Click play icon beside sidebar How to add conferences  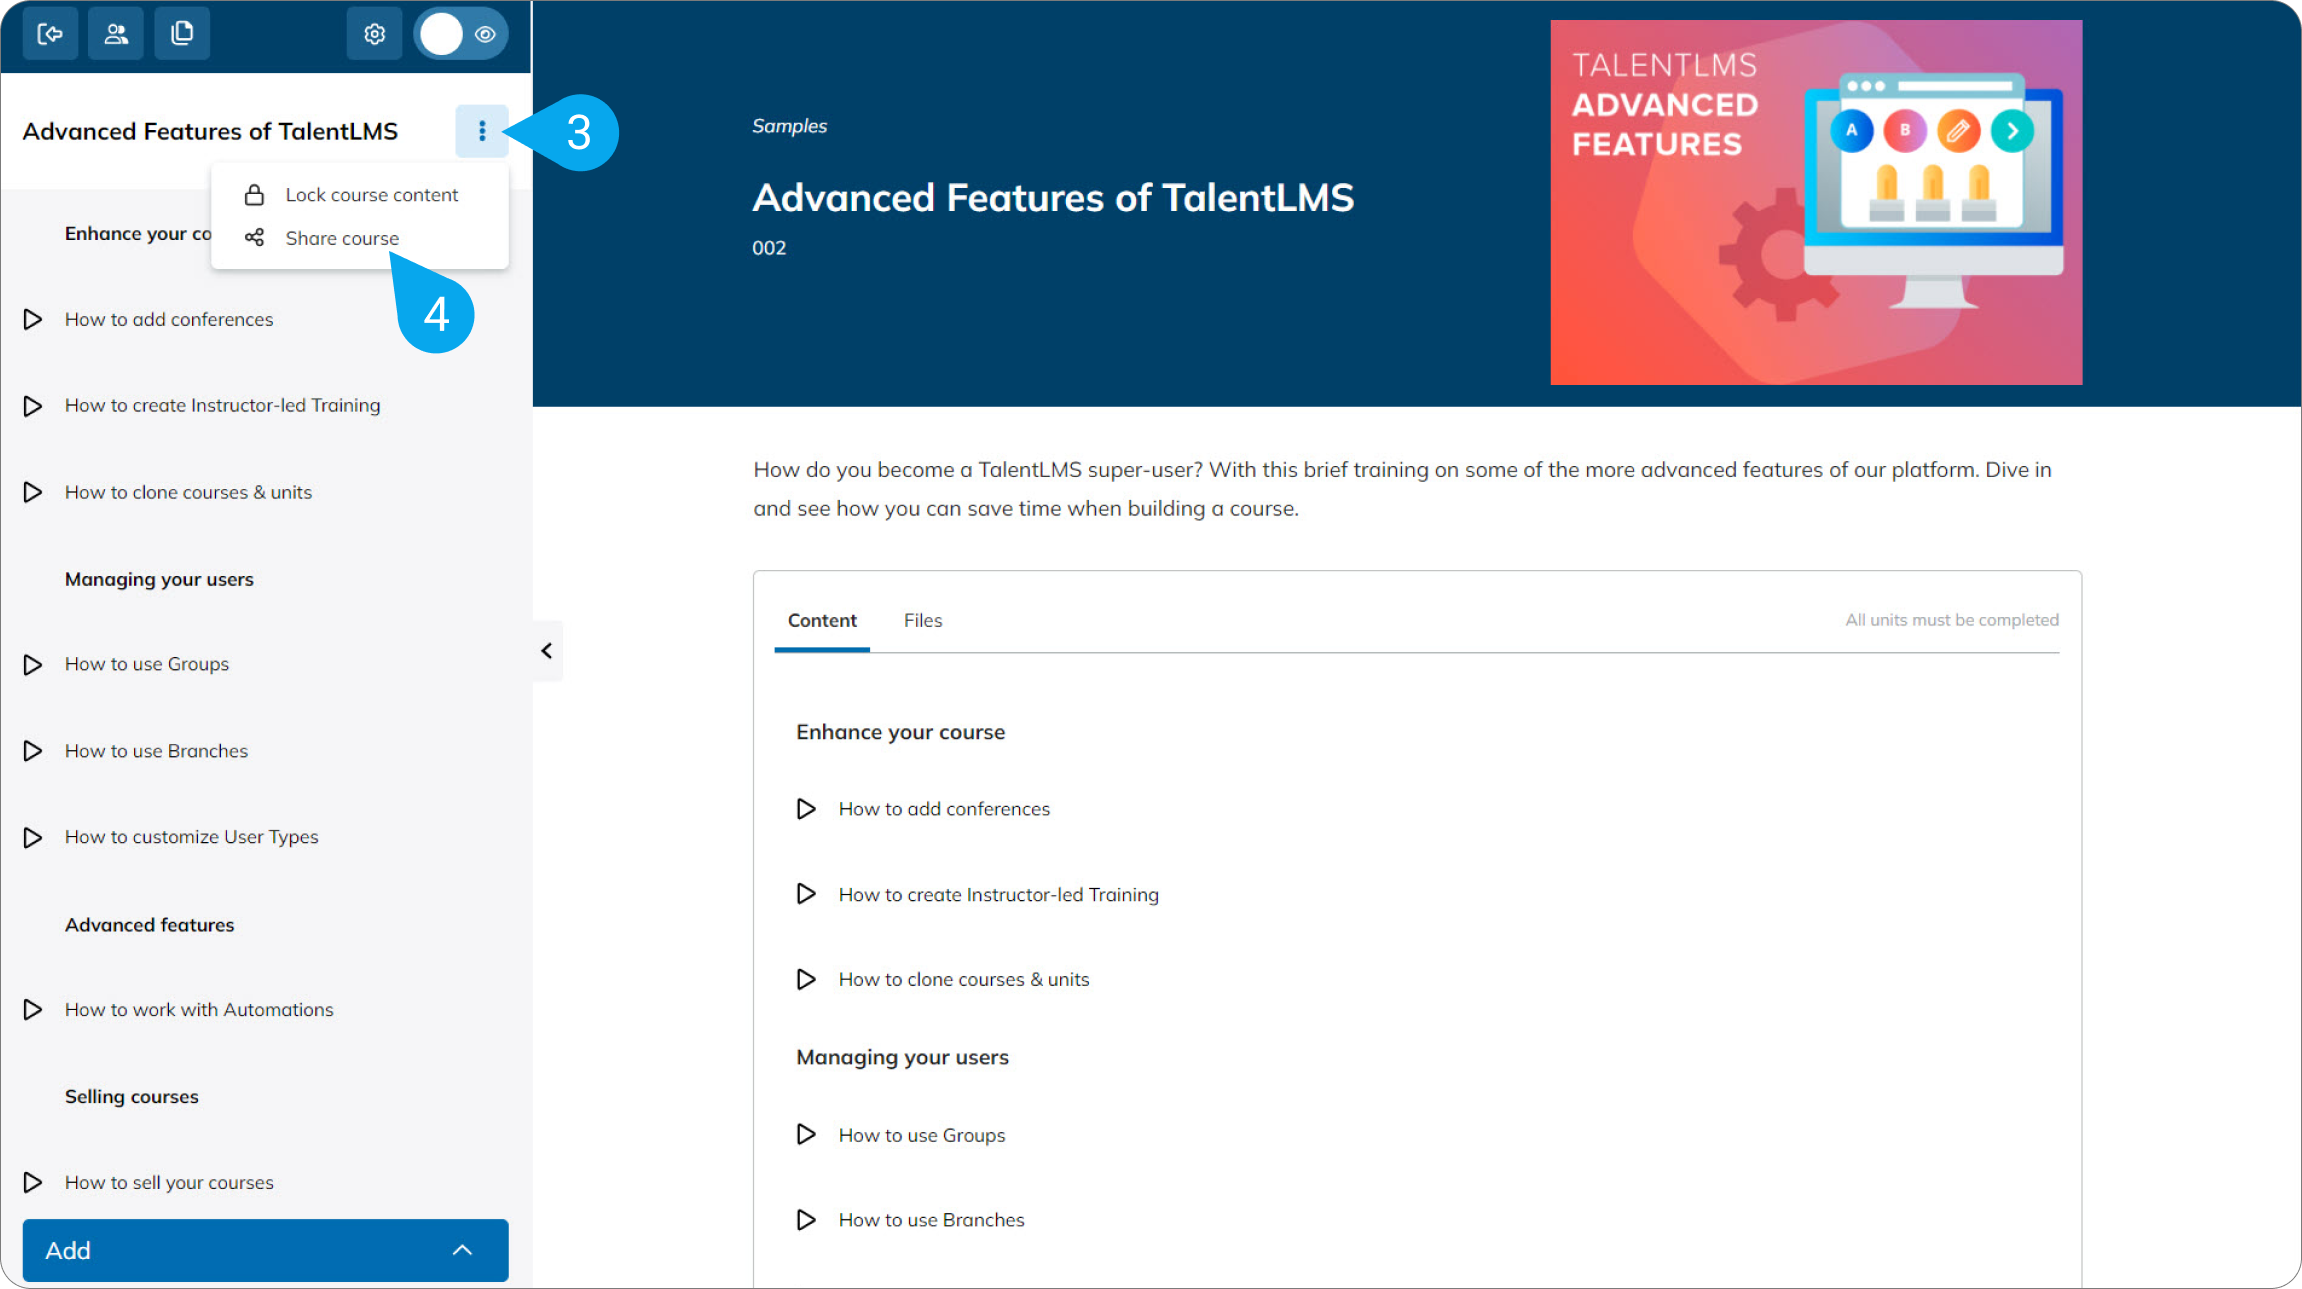[x=33, y=319]
